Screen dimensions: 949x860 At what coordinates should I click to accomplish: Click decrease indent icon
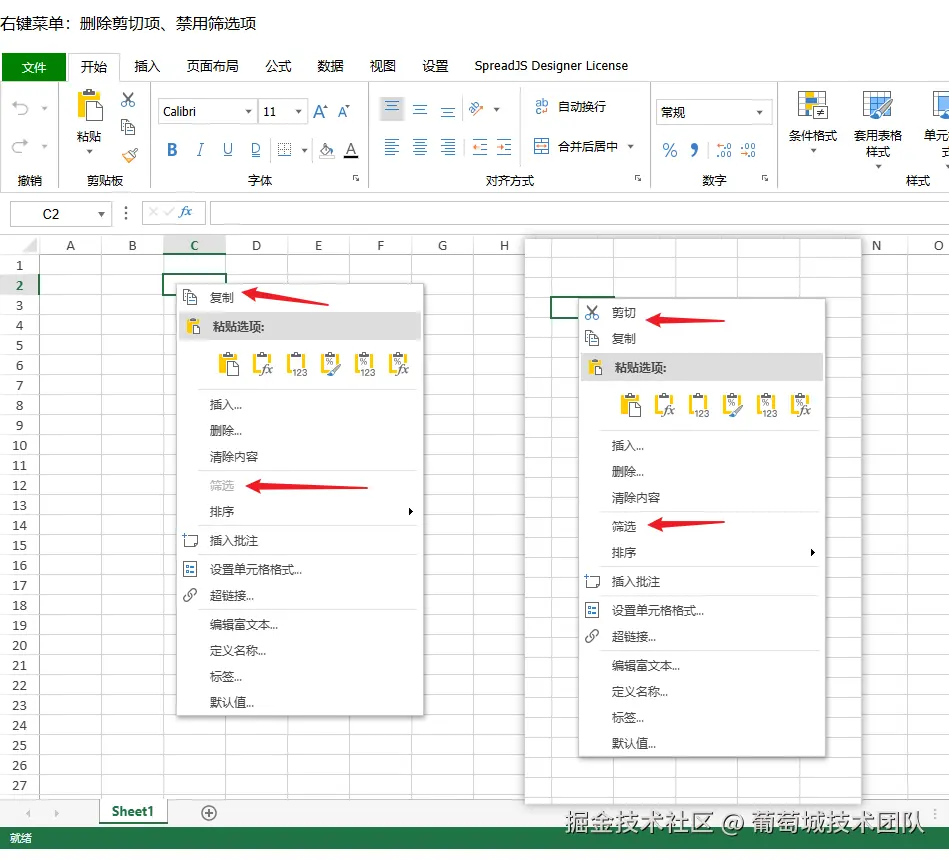[479, 147]
